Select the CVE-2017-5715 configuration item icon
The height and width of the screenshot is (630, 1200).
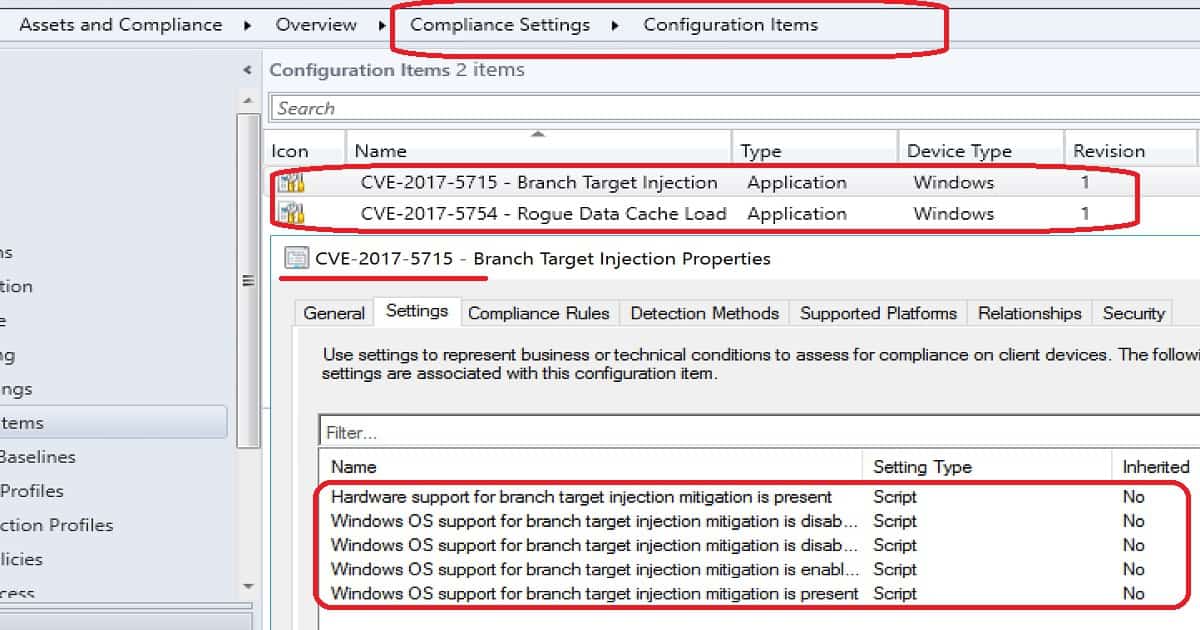291,183
